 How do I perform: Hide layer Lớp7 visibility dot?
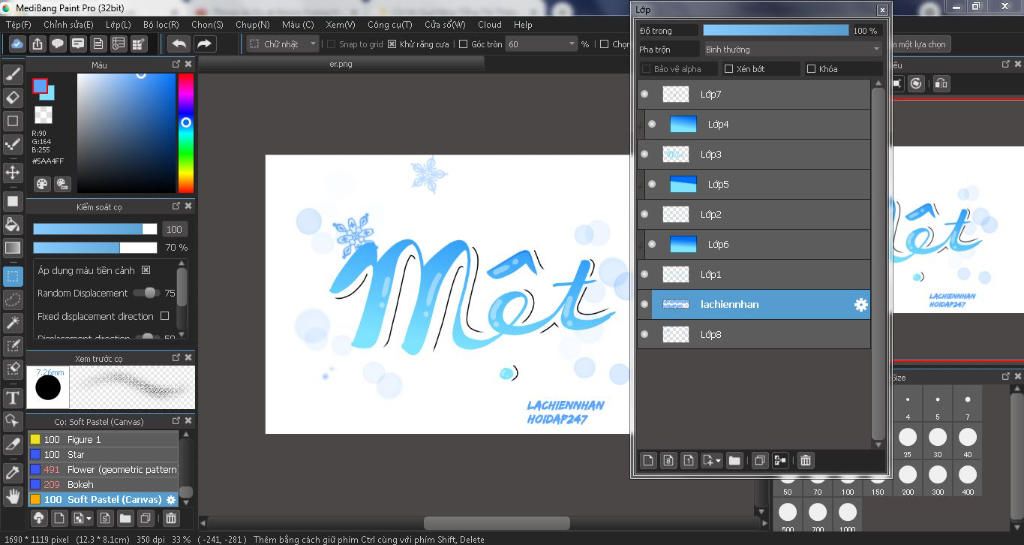click(645, 94)
